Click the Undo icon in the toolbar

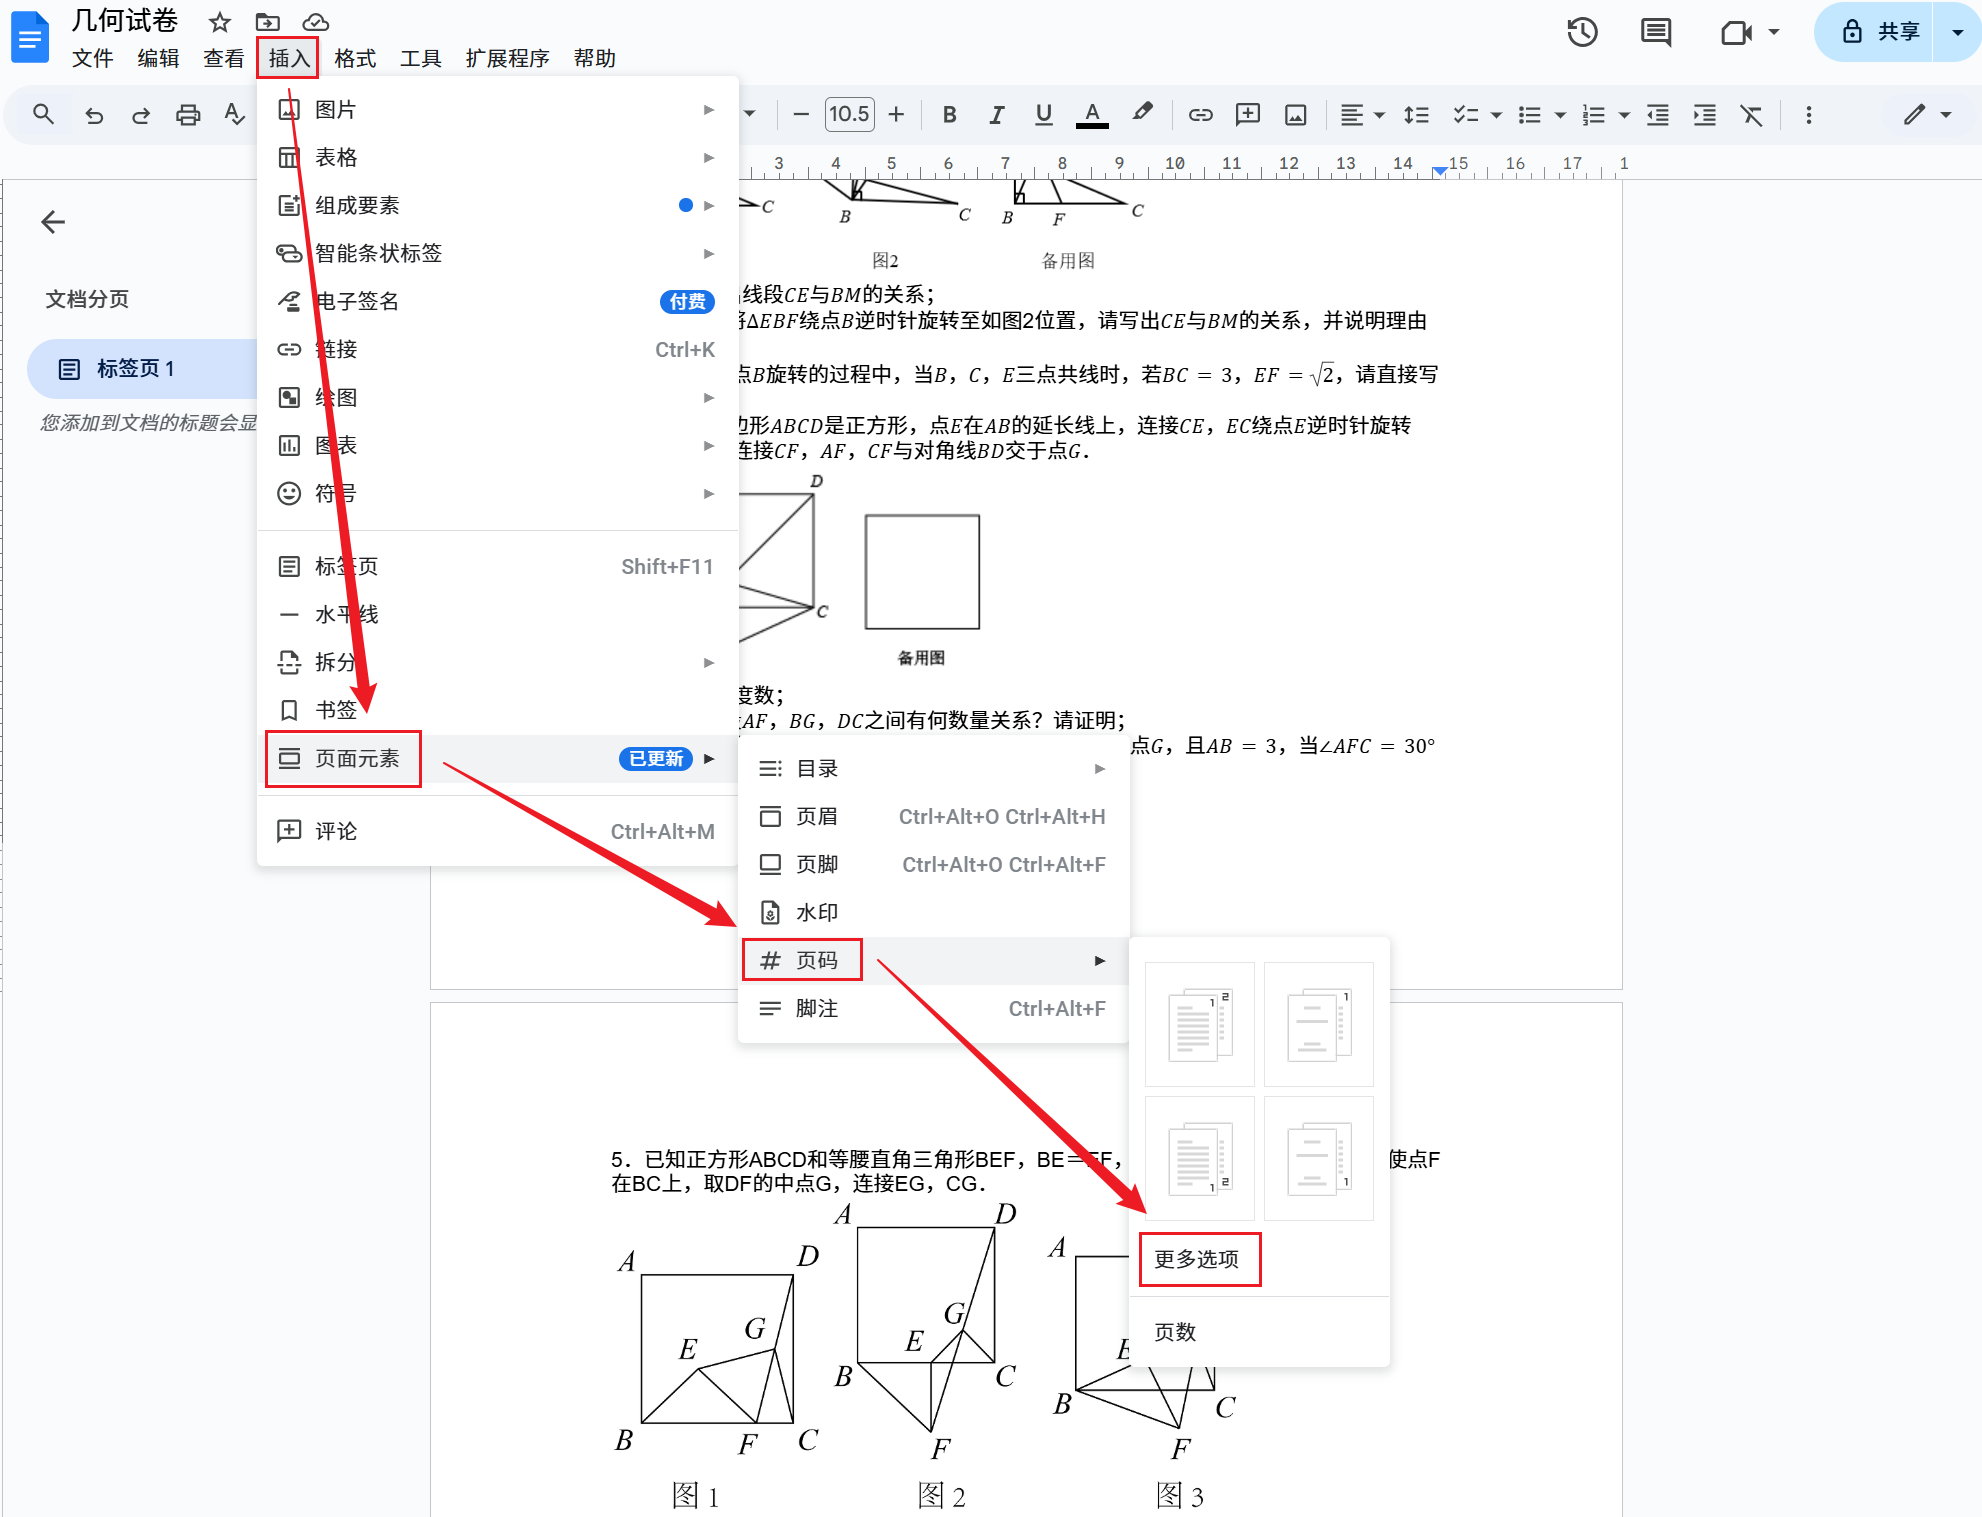tap(94, 114)
